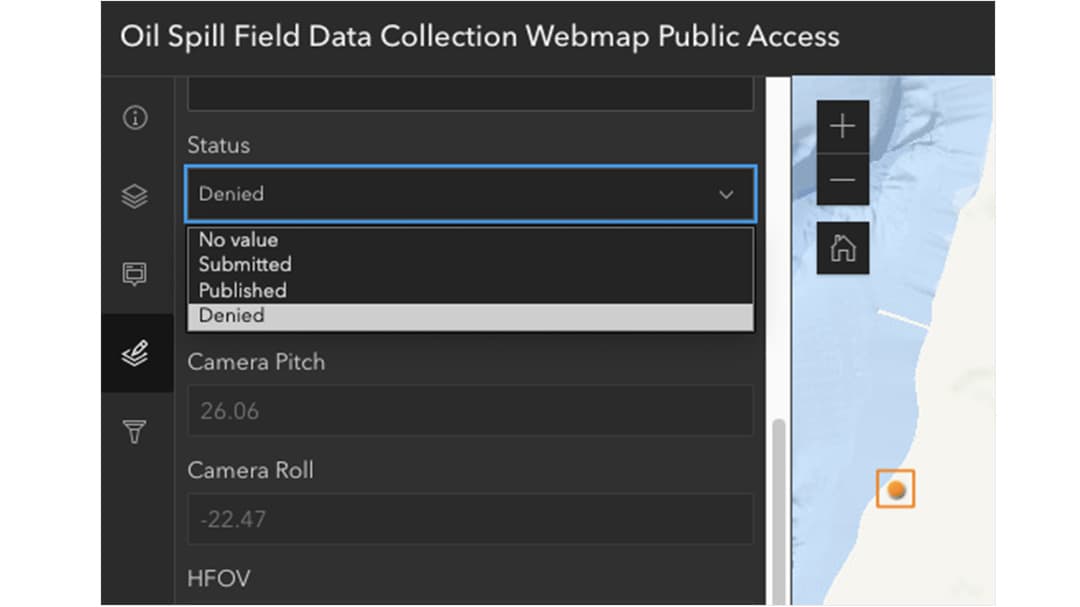Expand the Status dropdown chevron
Screen dimensions: 1080x607
[727, 194]
